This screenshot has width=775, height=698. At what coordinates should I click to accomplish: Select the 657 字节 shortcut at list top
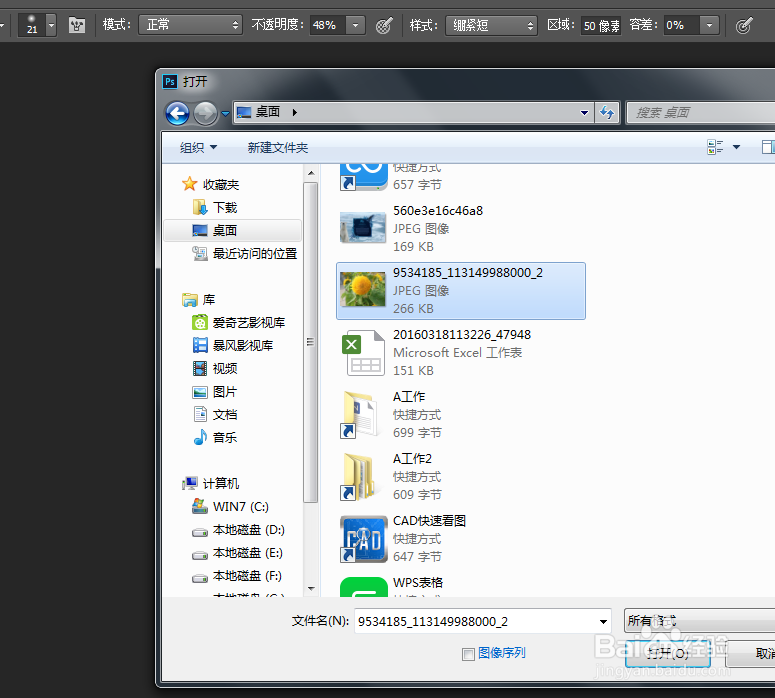tap(461, 178)
